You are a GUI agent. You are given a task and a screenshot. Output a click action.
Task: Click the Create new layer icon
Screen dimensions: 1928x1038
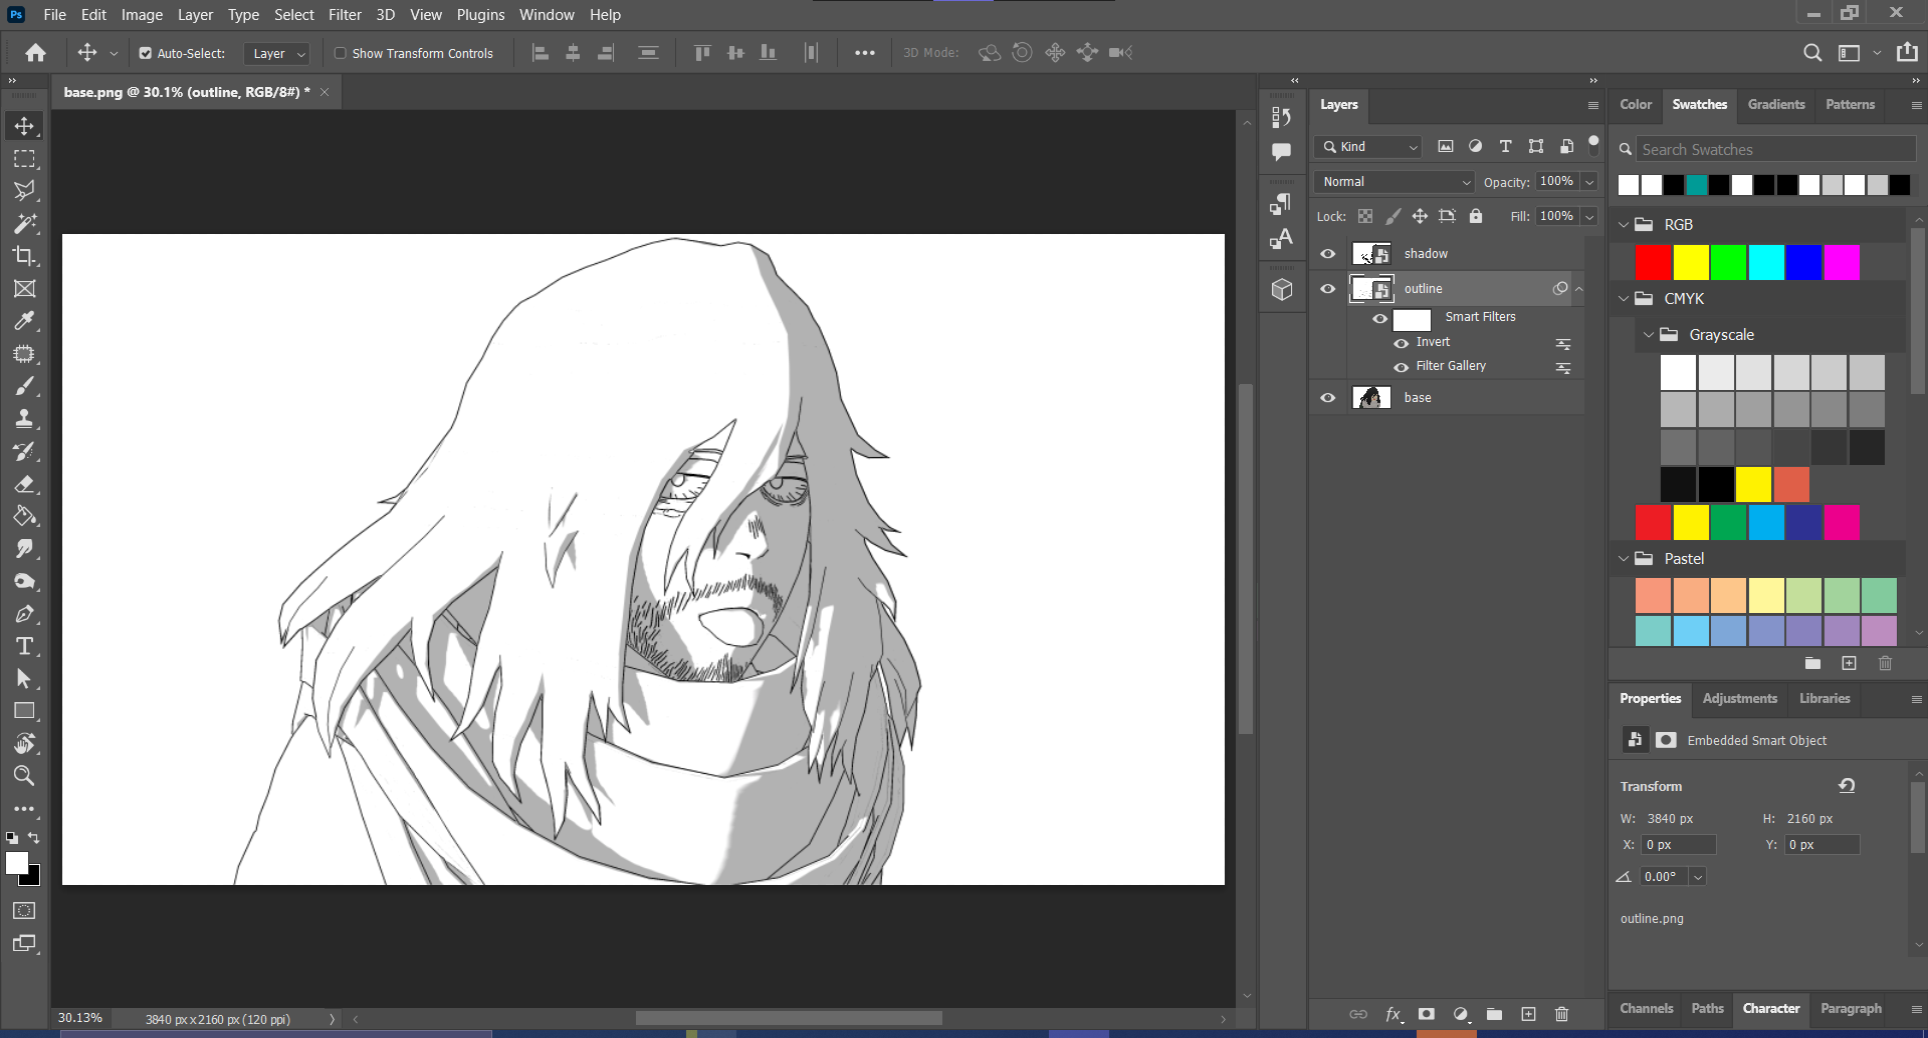point(1528,1014)
